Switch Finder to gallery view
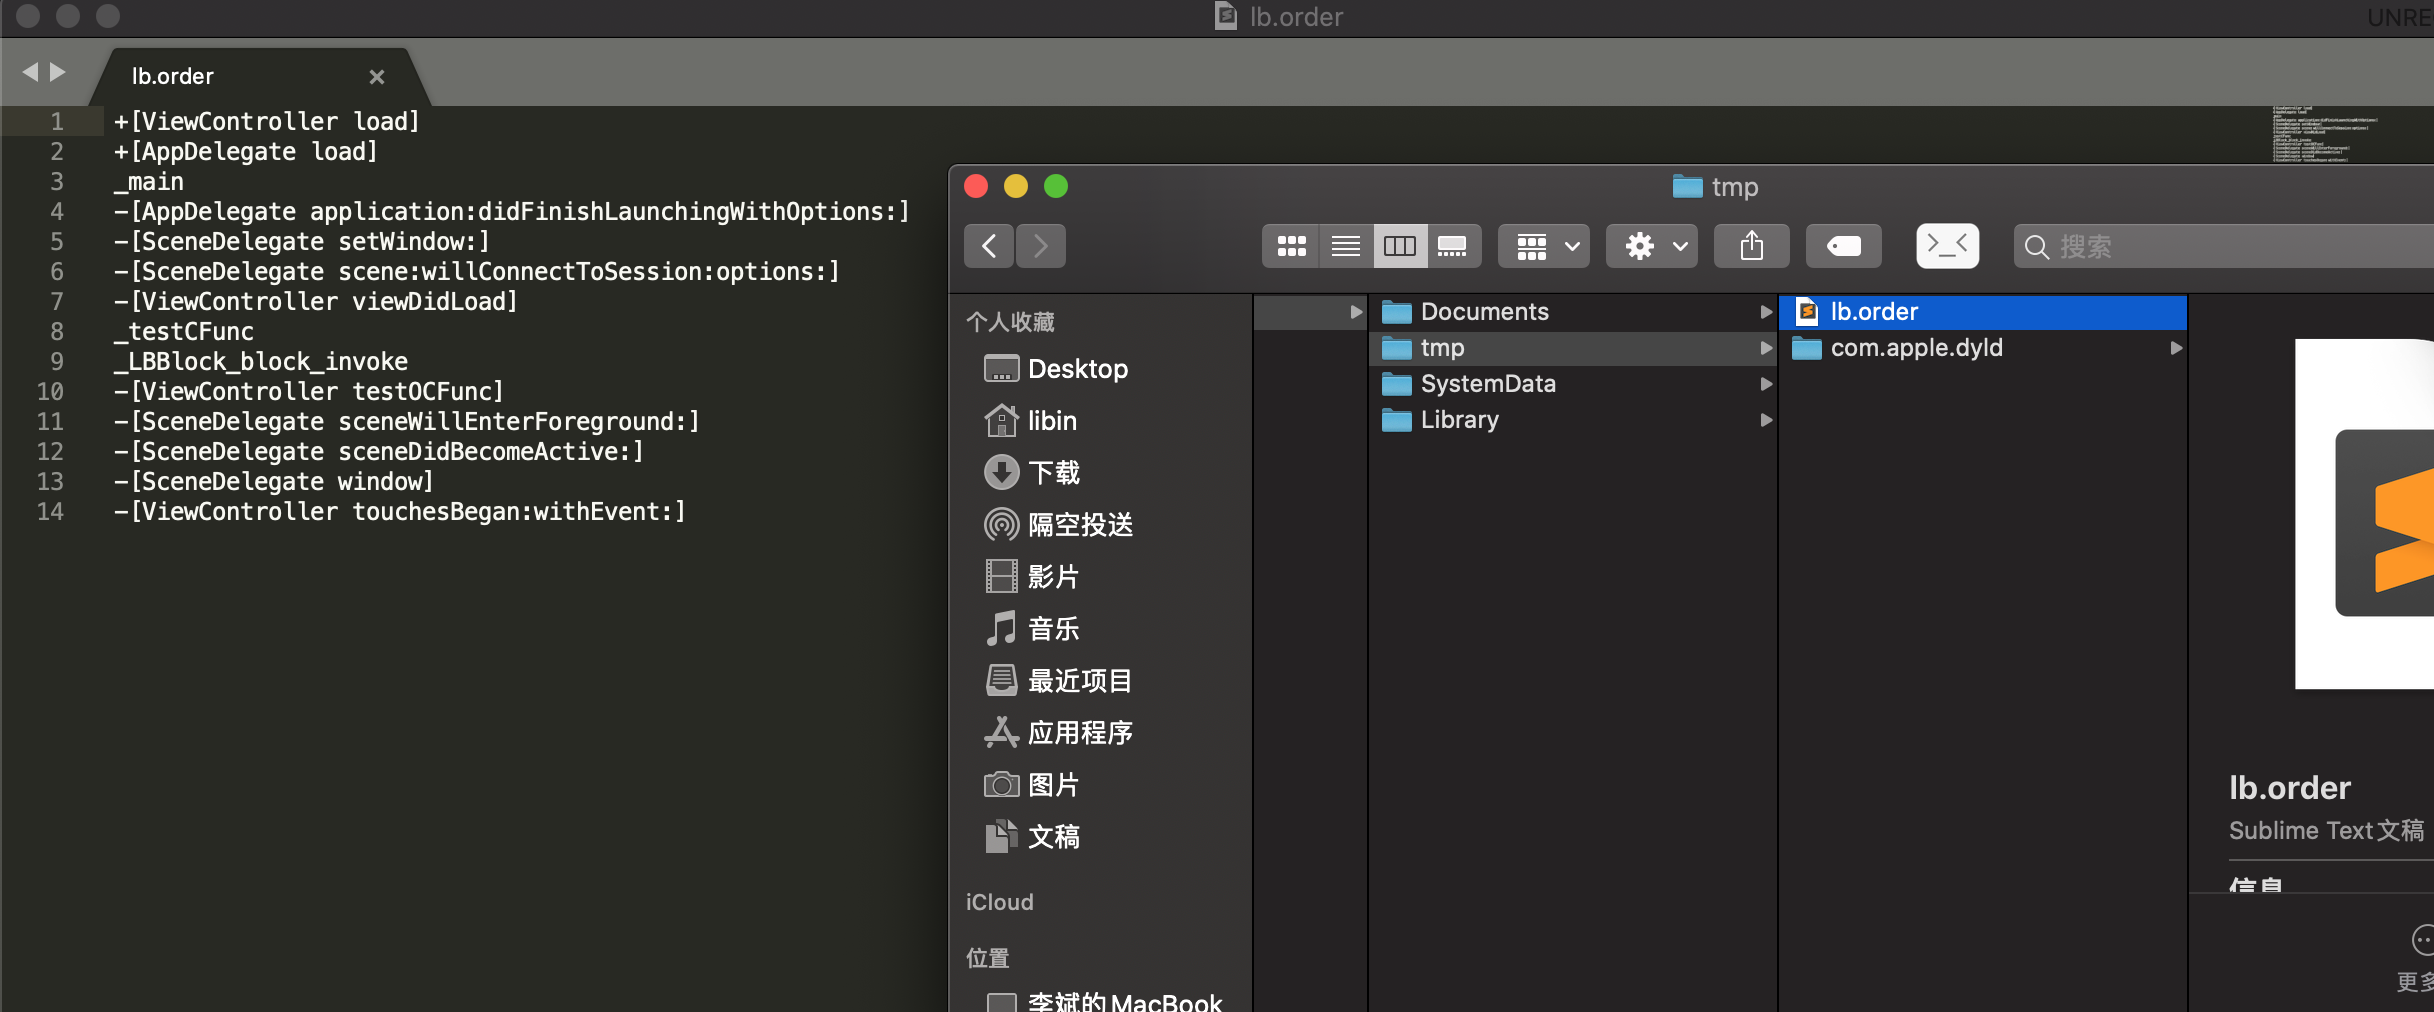The width and height of the screenshot is (2434, 1012). pyautogui.click(x=1453, y=246)
